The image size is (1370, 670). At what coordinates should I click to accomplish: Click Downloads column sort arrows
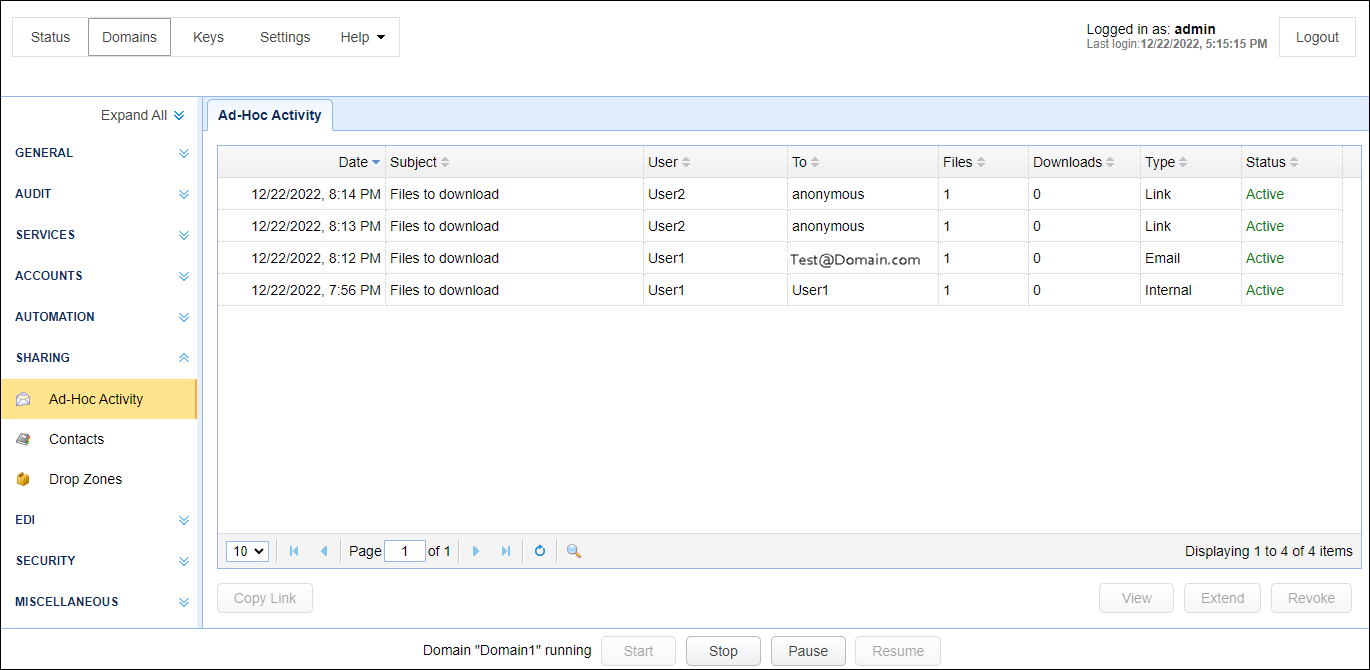click(1111, 162)
